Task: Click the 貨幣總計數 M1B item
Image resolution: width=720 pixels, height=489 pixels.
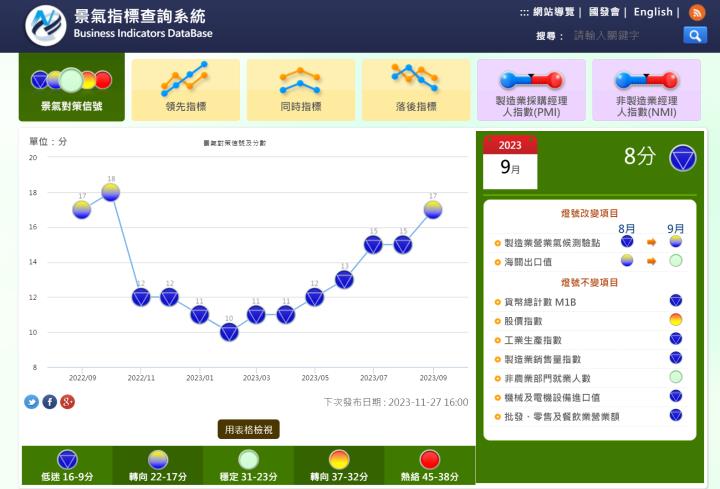Action: coord(540,302)
